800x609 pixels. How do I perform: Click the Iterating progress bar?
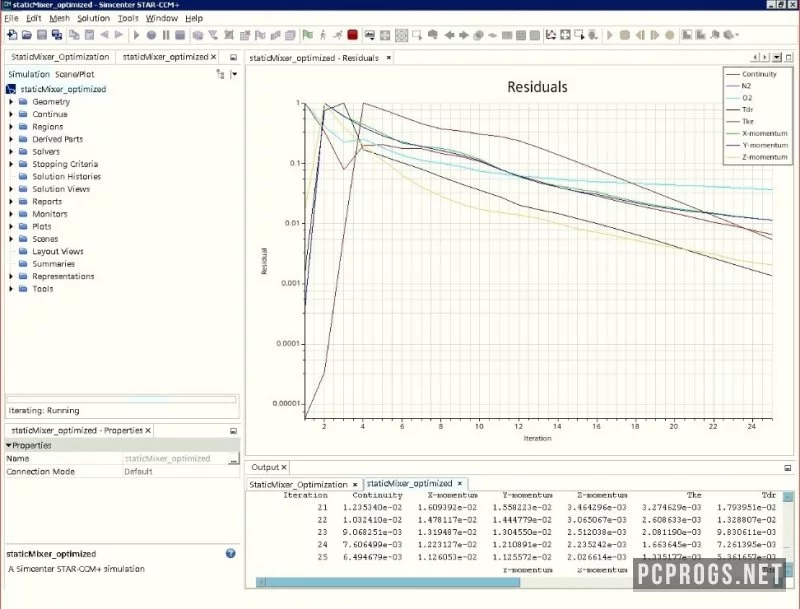tap(121, 400)
